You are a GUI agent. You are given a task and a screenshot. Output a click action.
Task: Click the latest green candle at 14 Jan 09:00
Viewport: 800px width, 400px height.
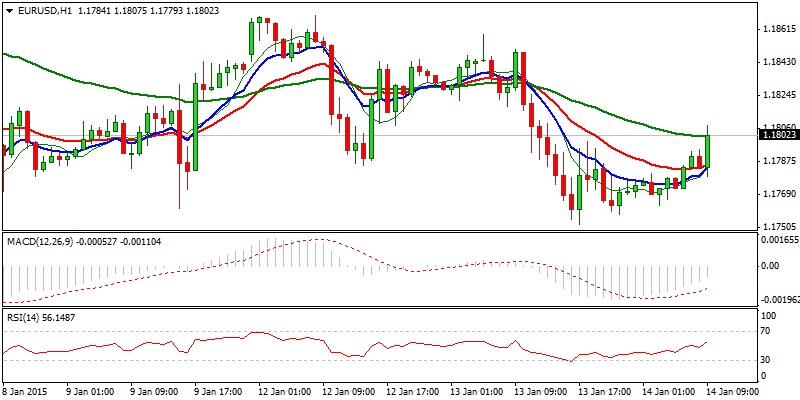point(708,151)
